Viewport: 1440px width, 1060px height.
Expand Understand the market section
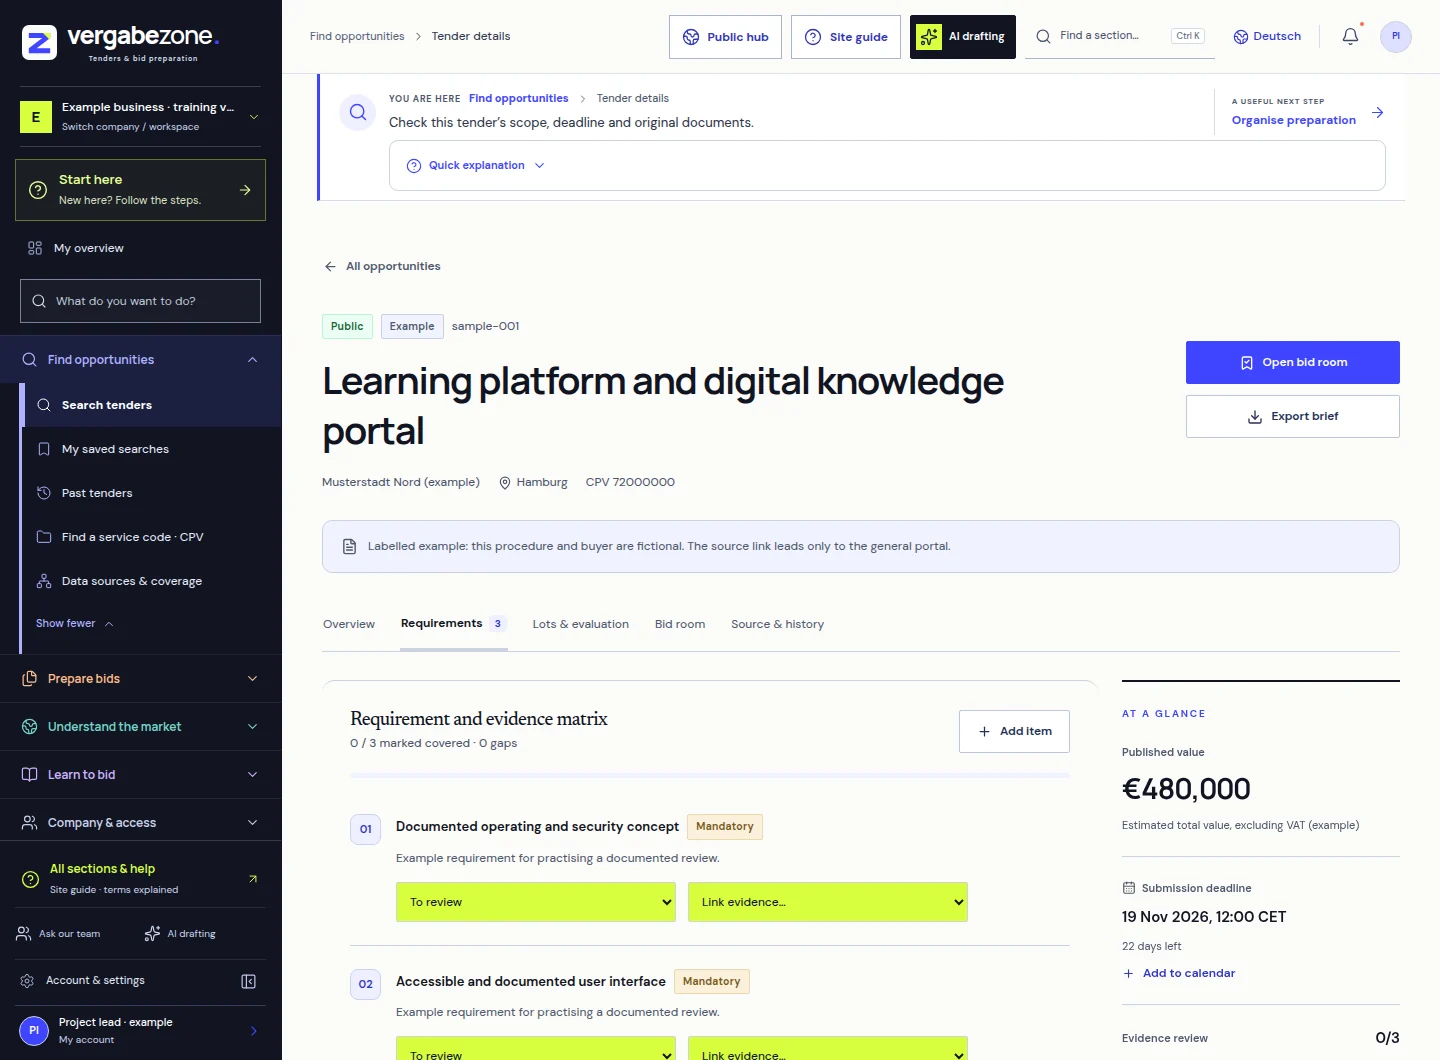tap(140, 727)
